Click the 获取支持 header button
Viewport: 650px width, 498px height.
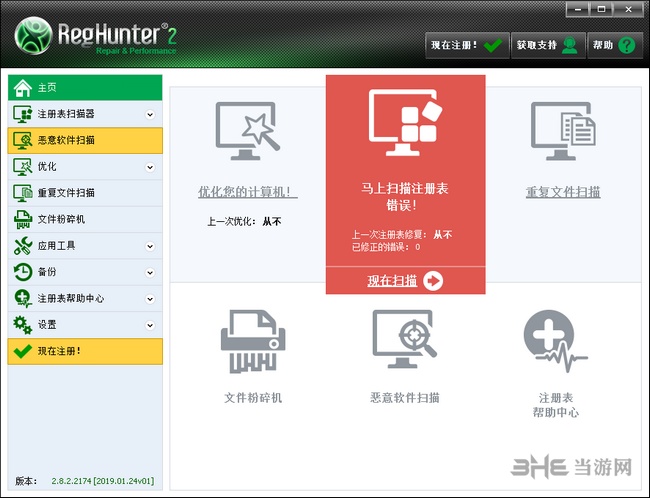[548, 45]
